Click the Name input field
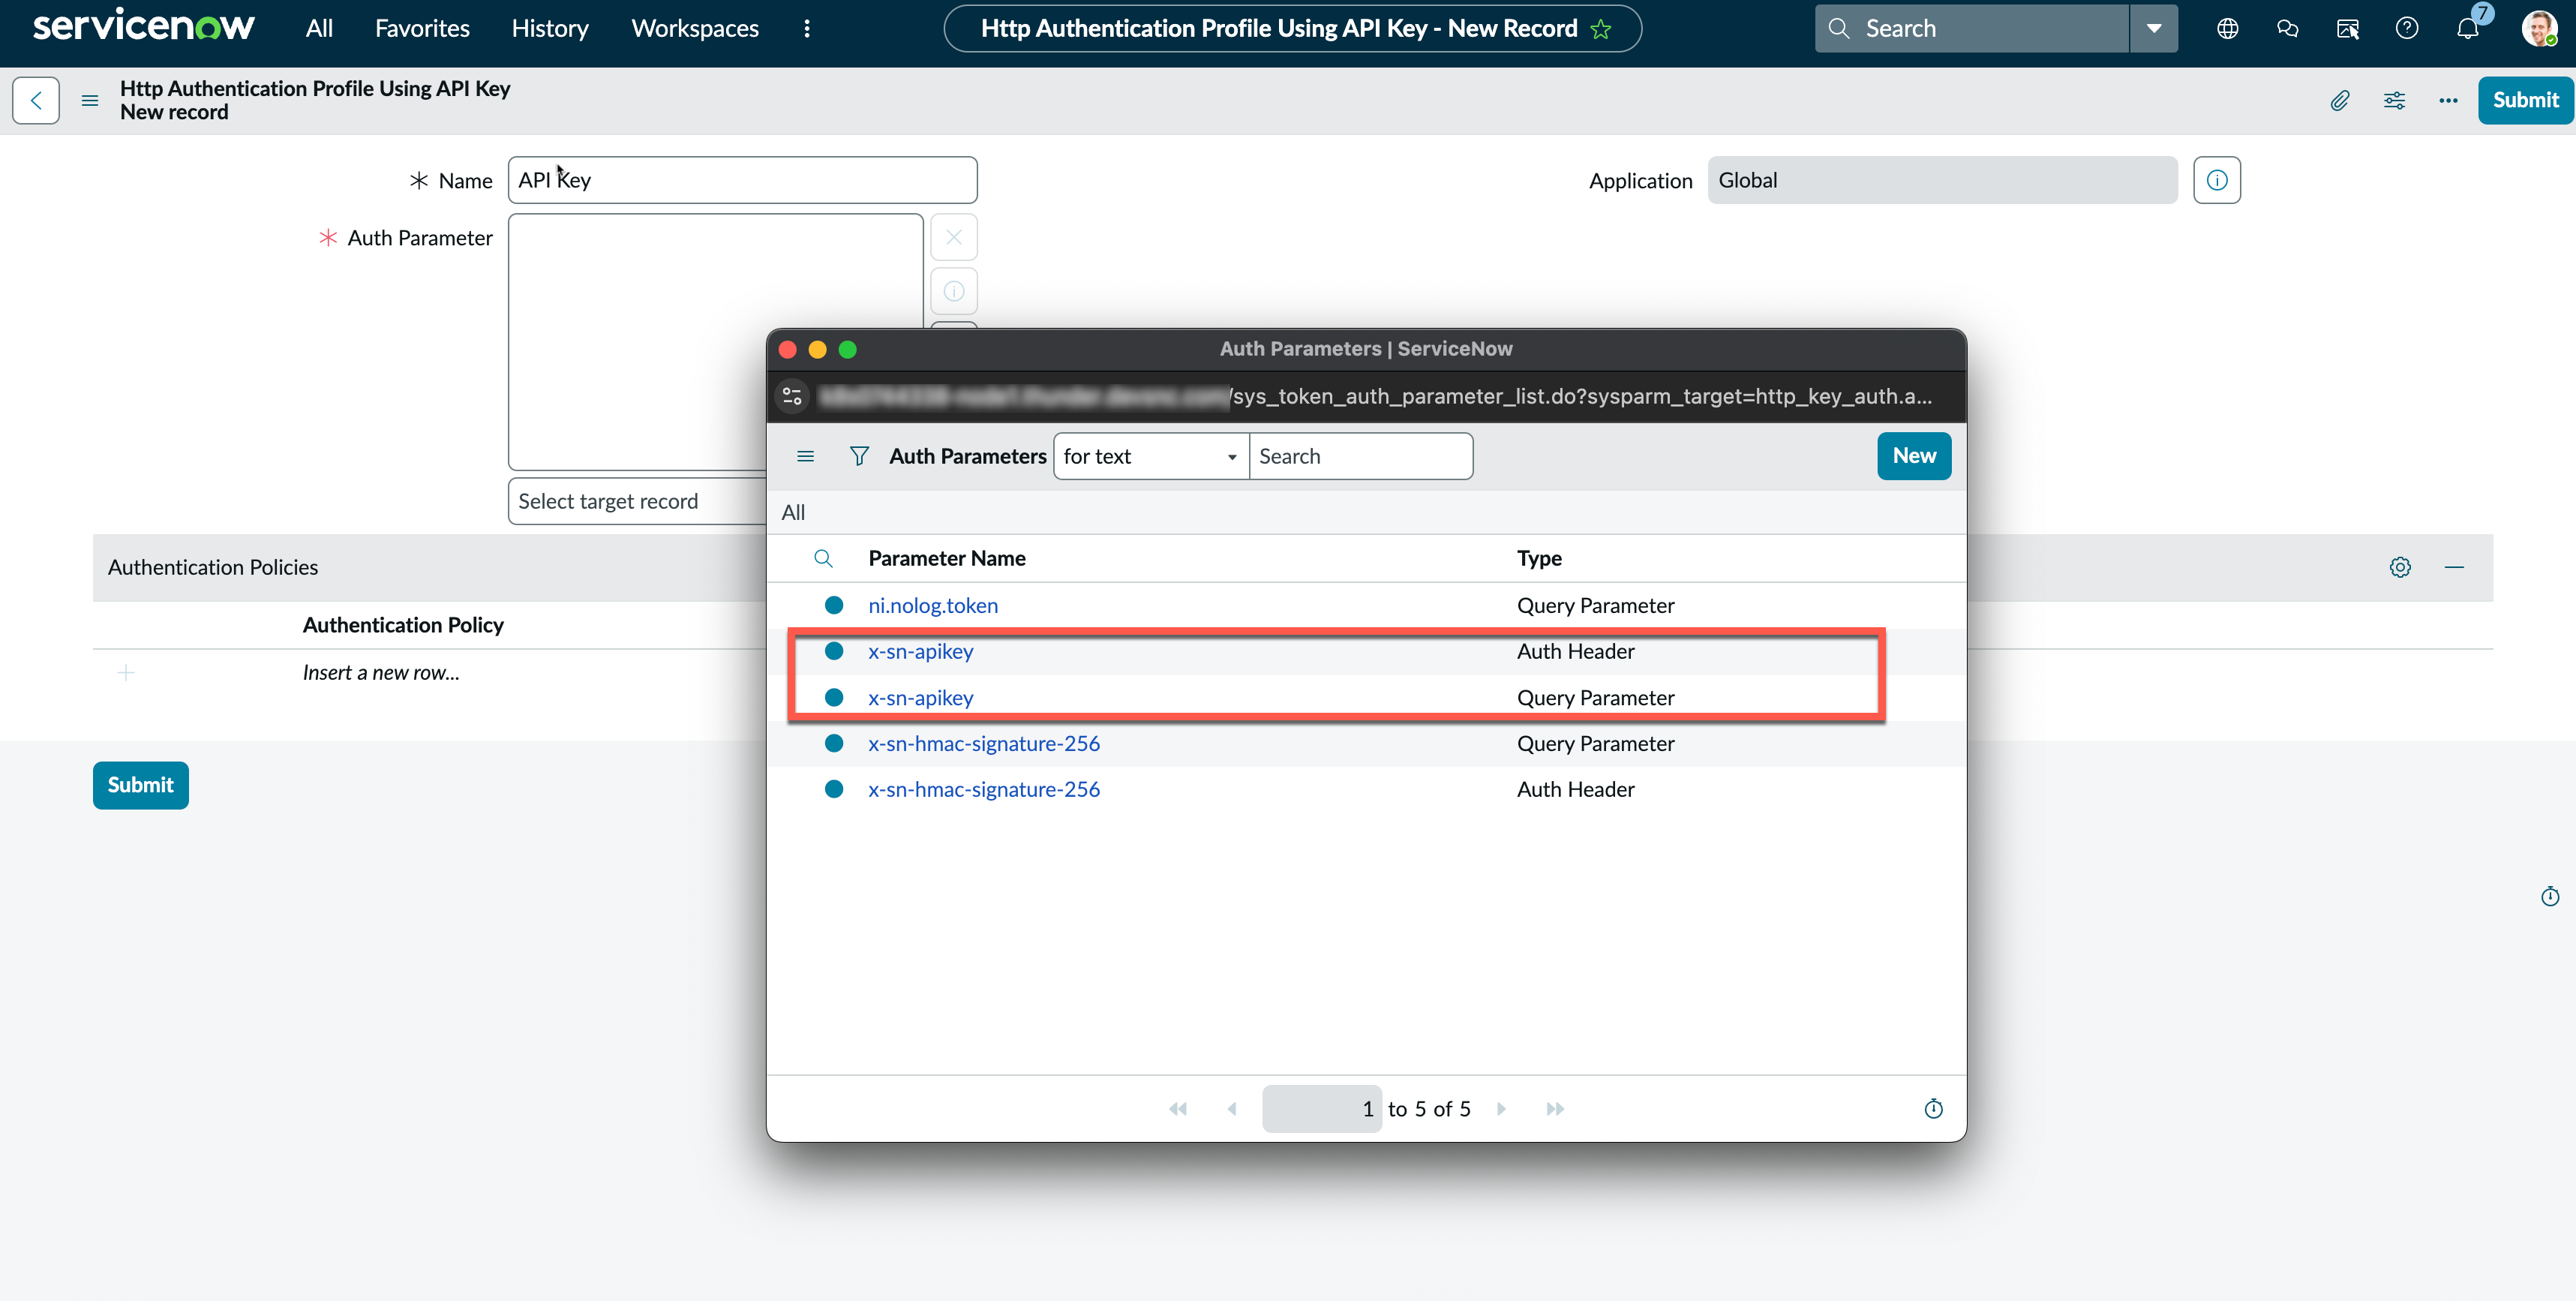The height and width of the screenshot is (1301, 2576). pos(742,180)
